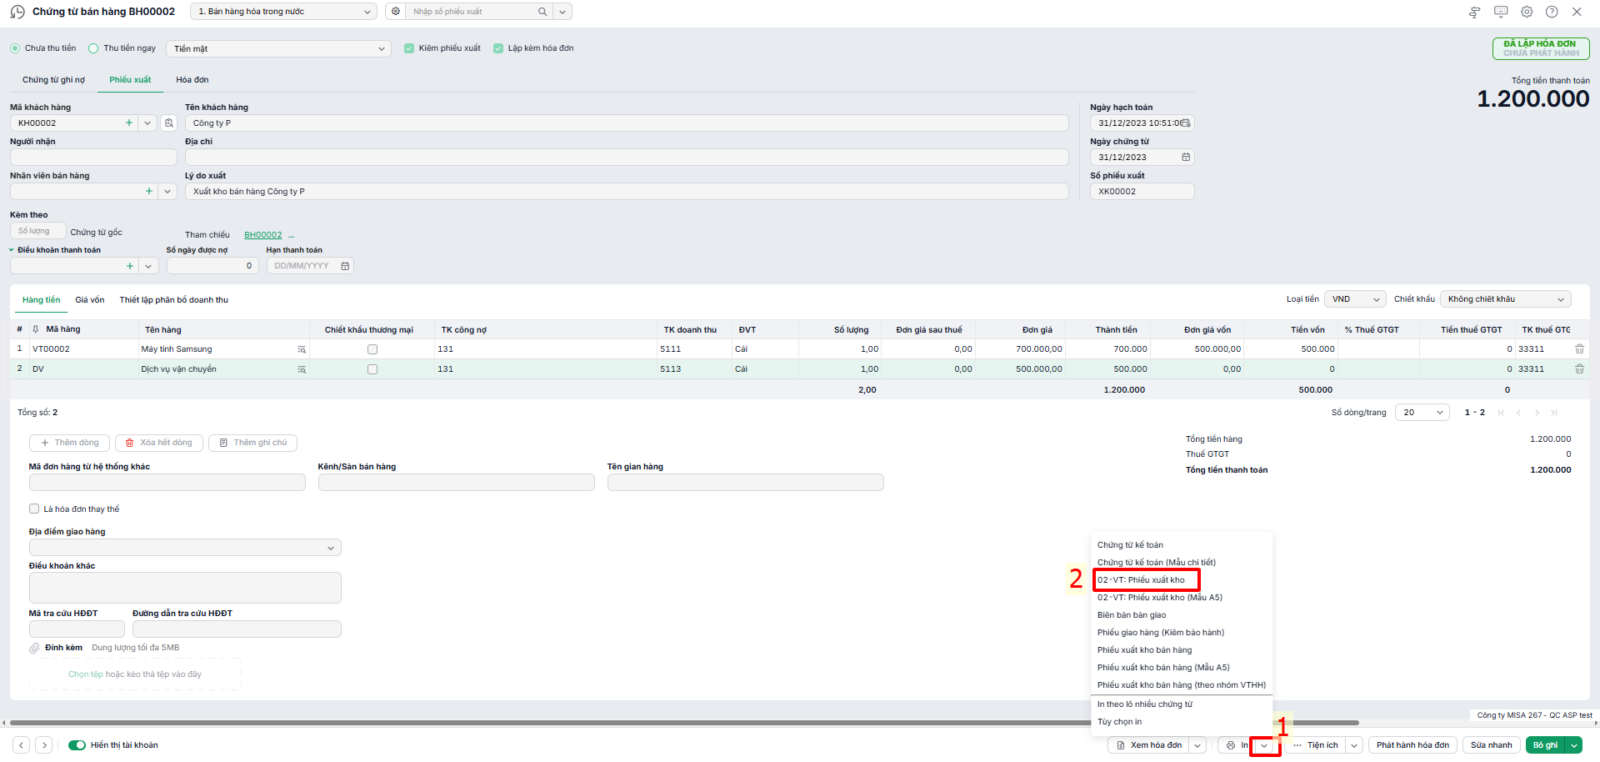Click the Phát hành hóa đơn button
This screenshot has height=762, width=1600.
1412,745
